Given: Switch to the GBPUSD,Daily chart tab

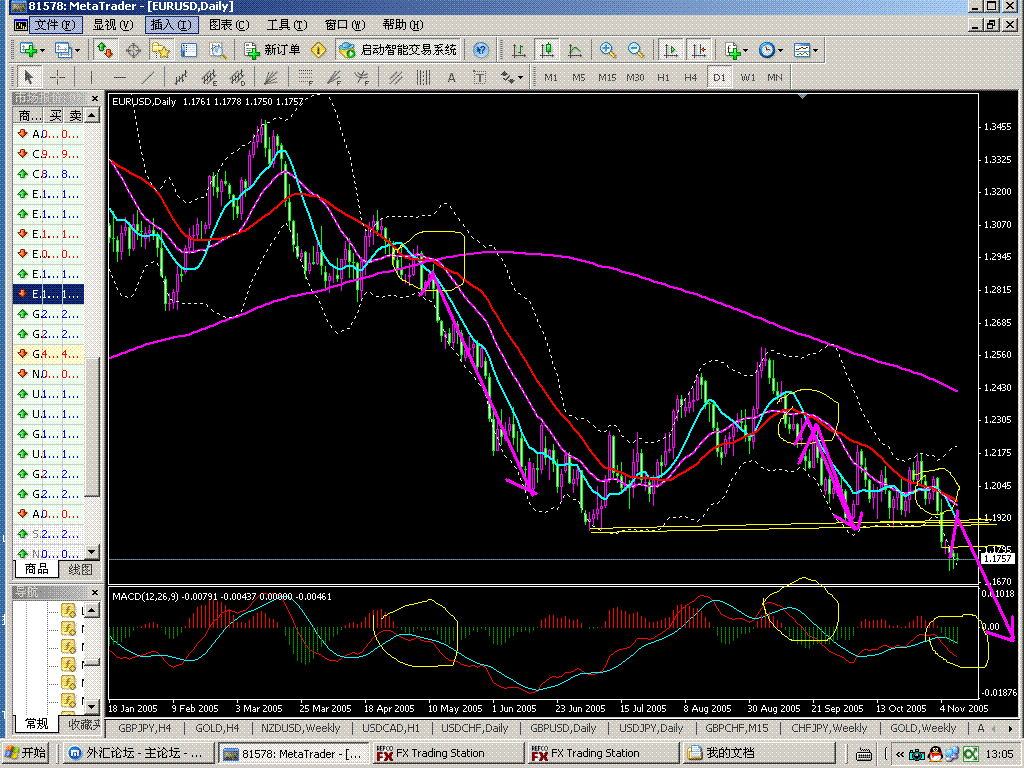Looking at the screenshot, I should tap(563, 728).
